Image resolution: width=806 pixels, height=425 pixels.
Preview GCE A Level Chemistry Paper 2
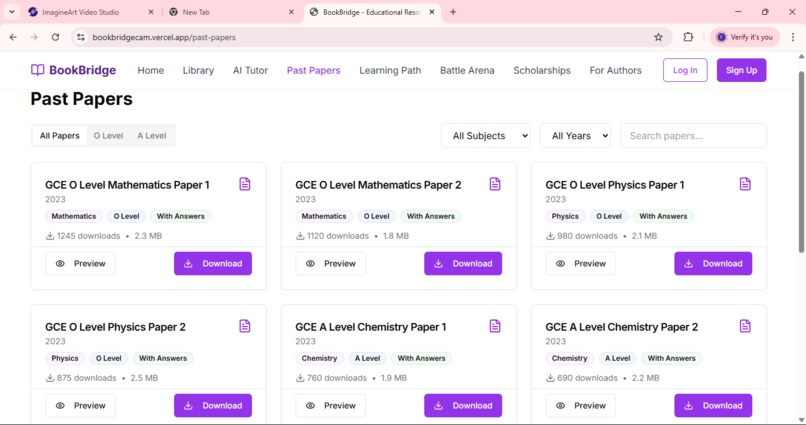click(580, 405)
